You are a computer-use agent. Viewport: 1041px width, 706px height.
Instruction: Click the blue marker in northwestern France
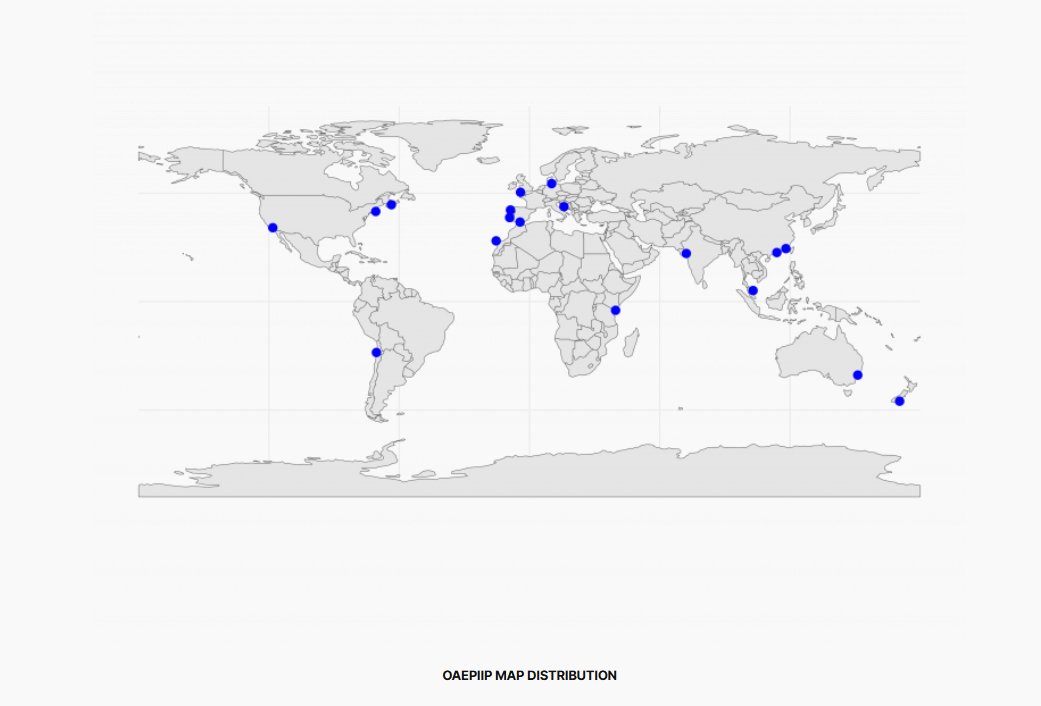click(x=520, y=193)
